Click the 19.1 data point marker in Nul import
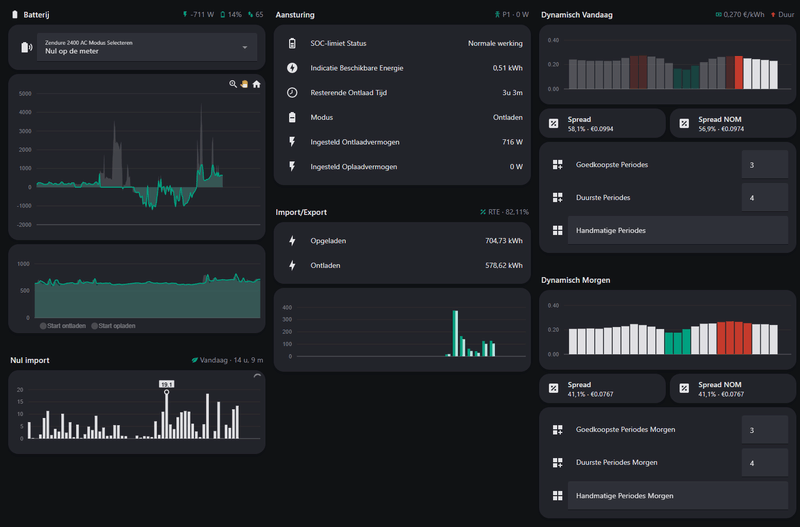This screenshot has width=800, height=527. tap(166, 393)
